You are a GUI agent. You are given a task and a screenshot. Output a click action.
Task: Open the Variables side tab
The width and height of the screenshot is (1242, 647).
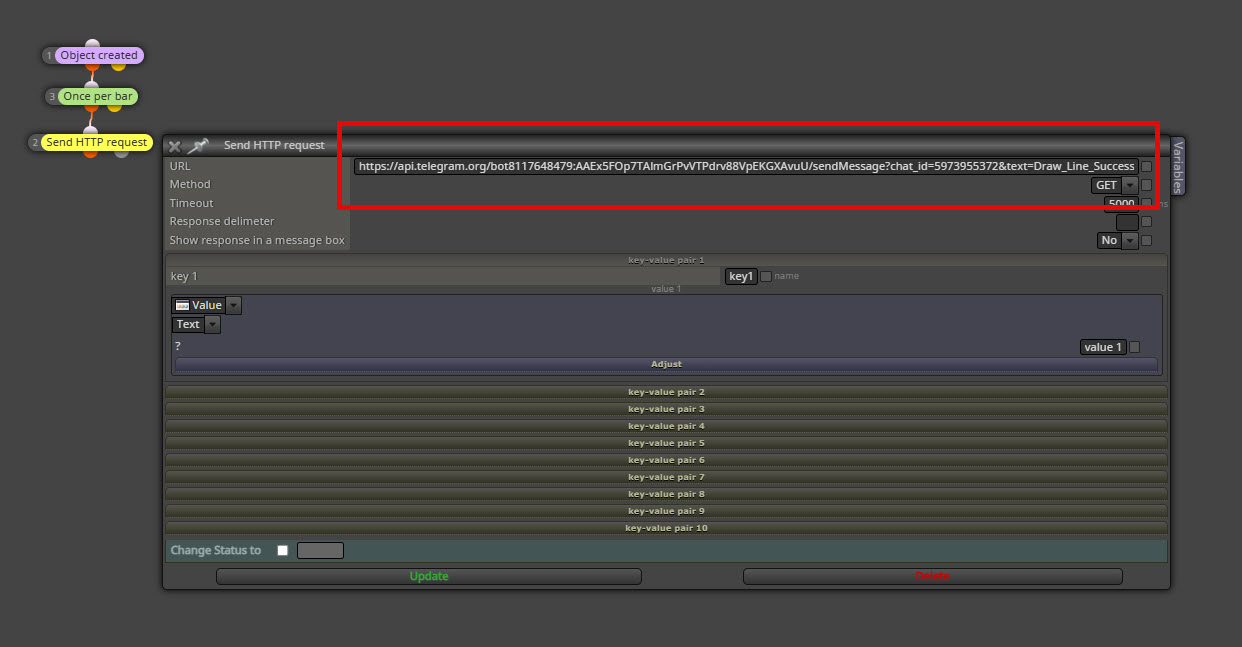(x=1177, y=167)
